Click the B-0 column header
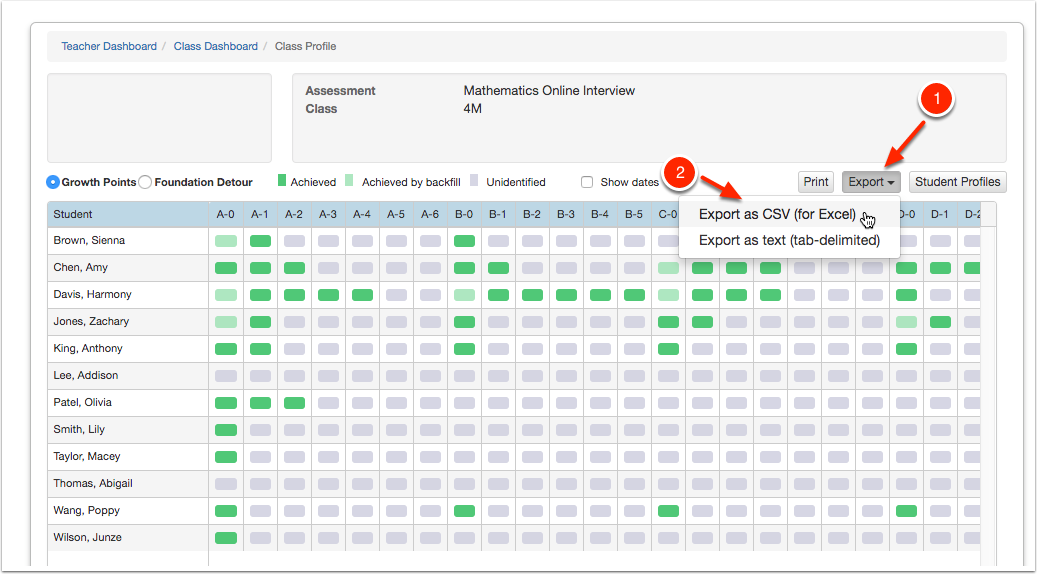 pos(464,214)
